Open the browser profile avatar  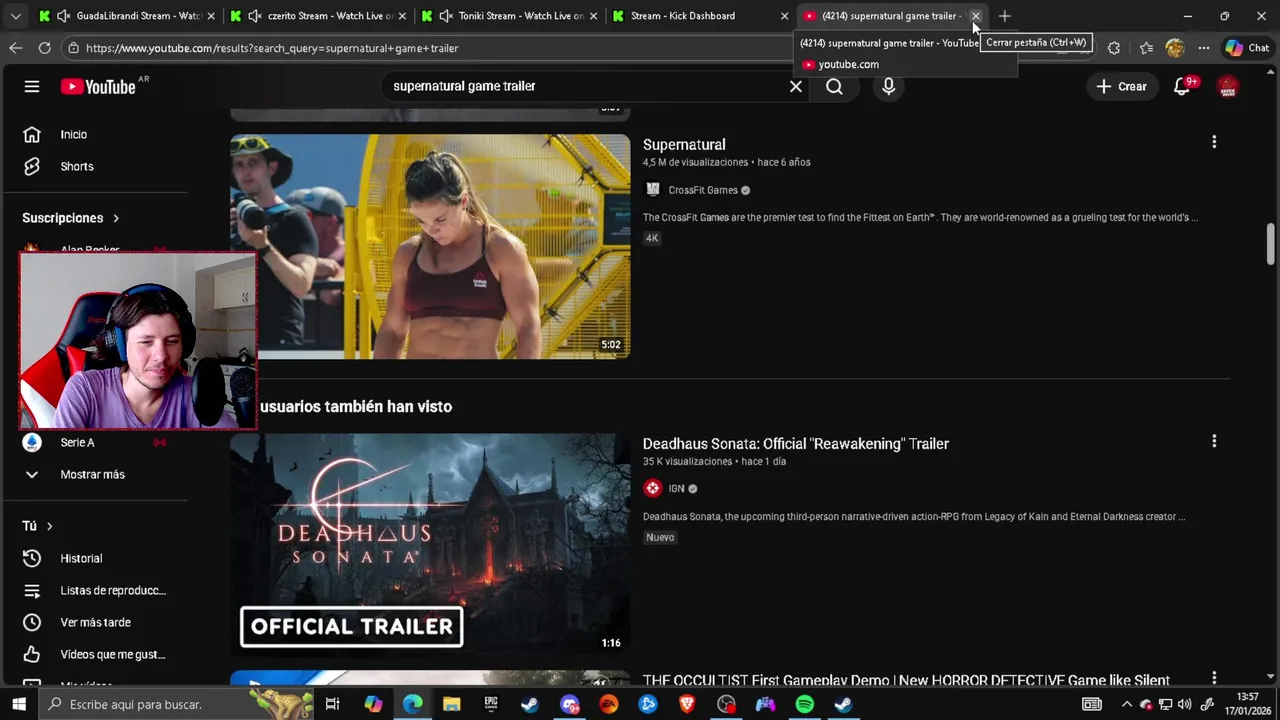[x=1175, y=48]
